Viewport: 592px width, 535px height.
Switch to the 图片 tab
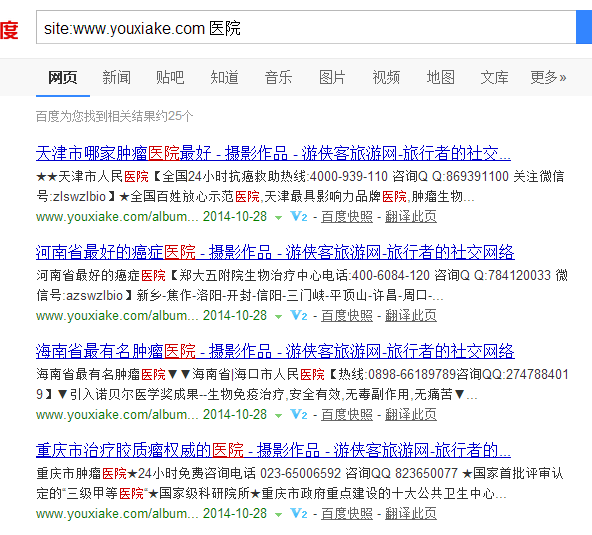click(x=332, y=78)
